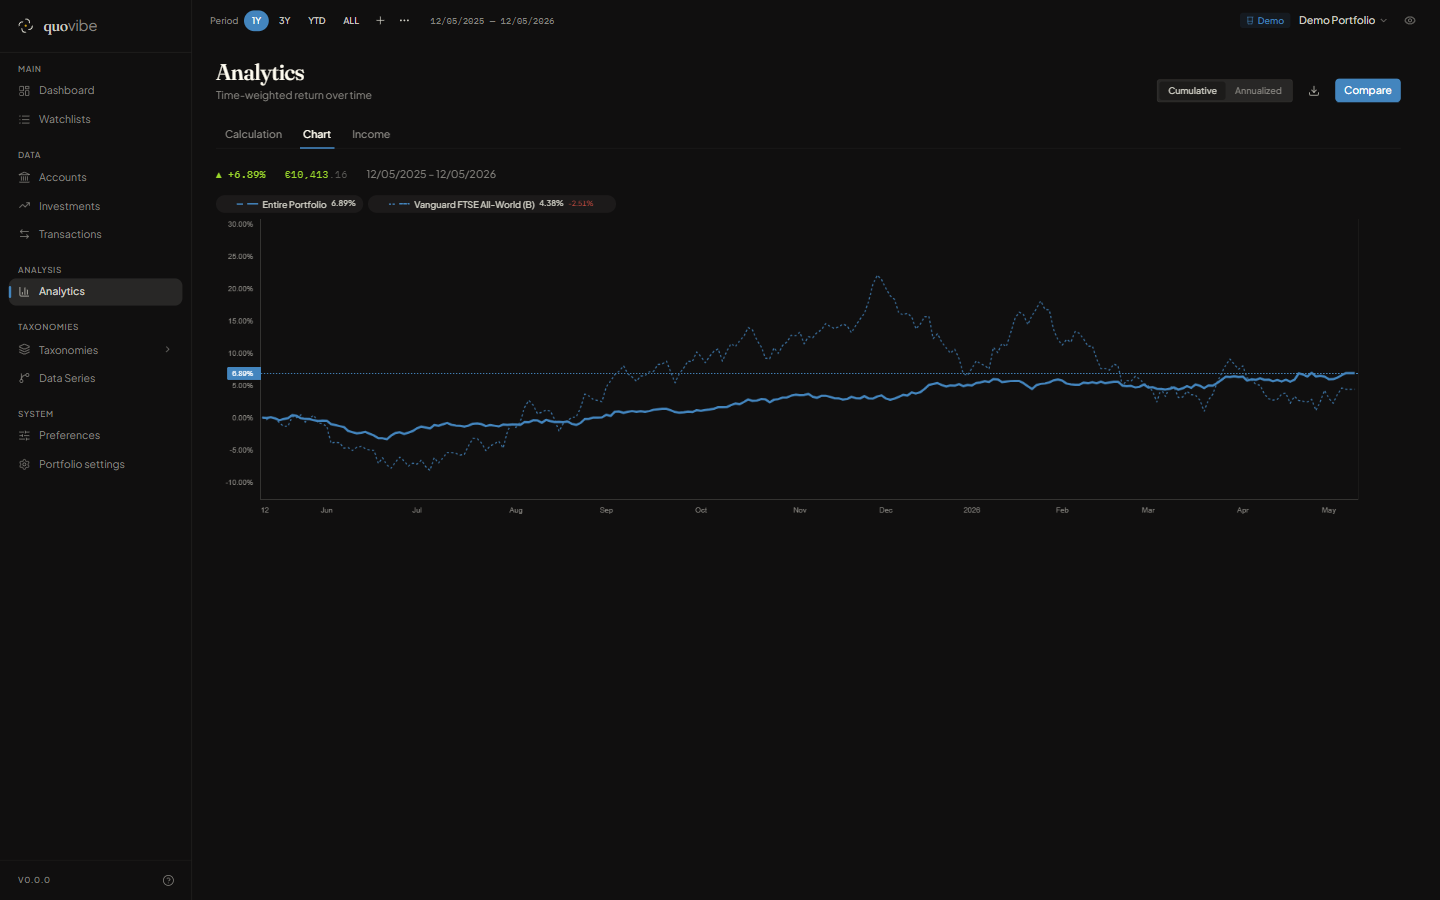This screenshot has width=1440, height=900.
Task: Open Dashboard from sidebar
Action: pos(95,91)
